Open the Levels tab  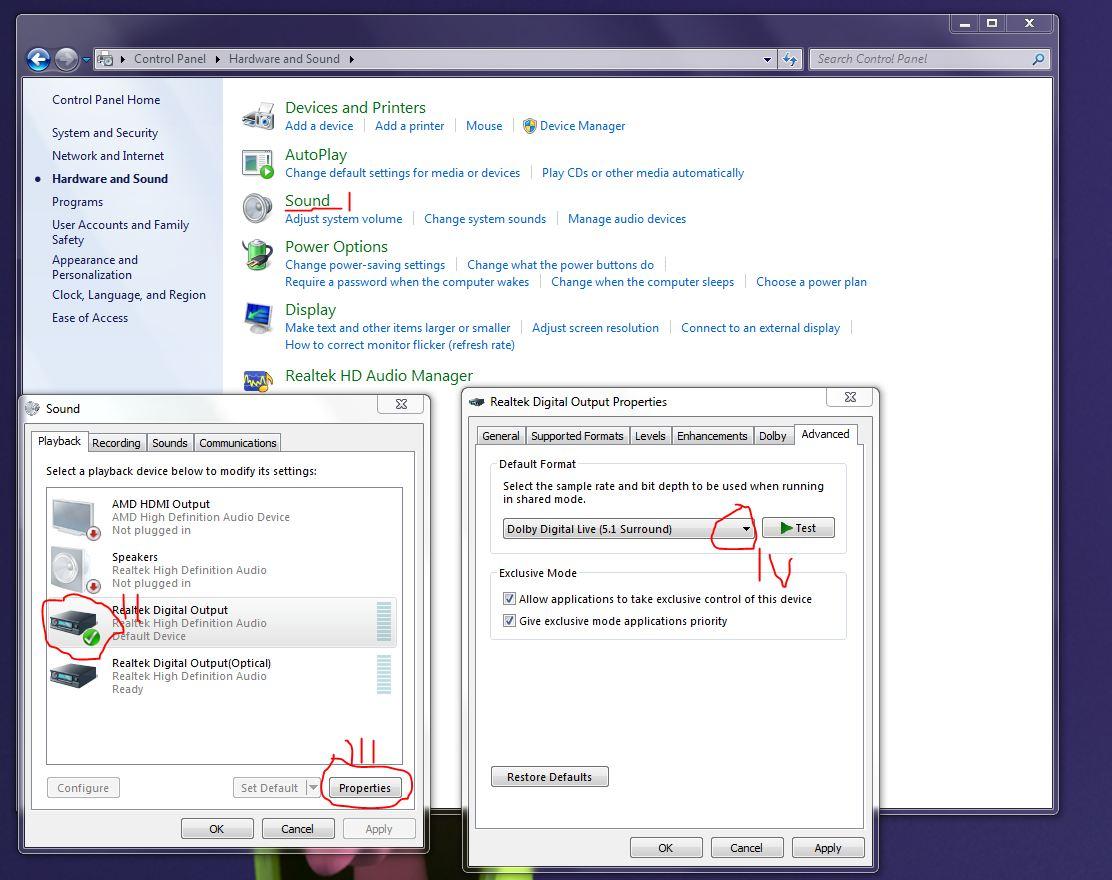coord(650,435)
